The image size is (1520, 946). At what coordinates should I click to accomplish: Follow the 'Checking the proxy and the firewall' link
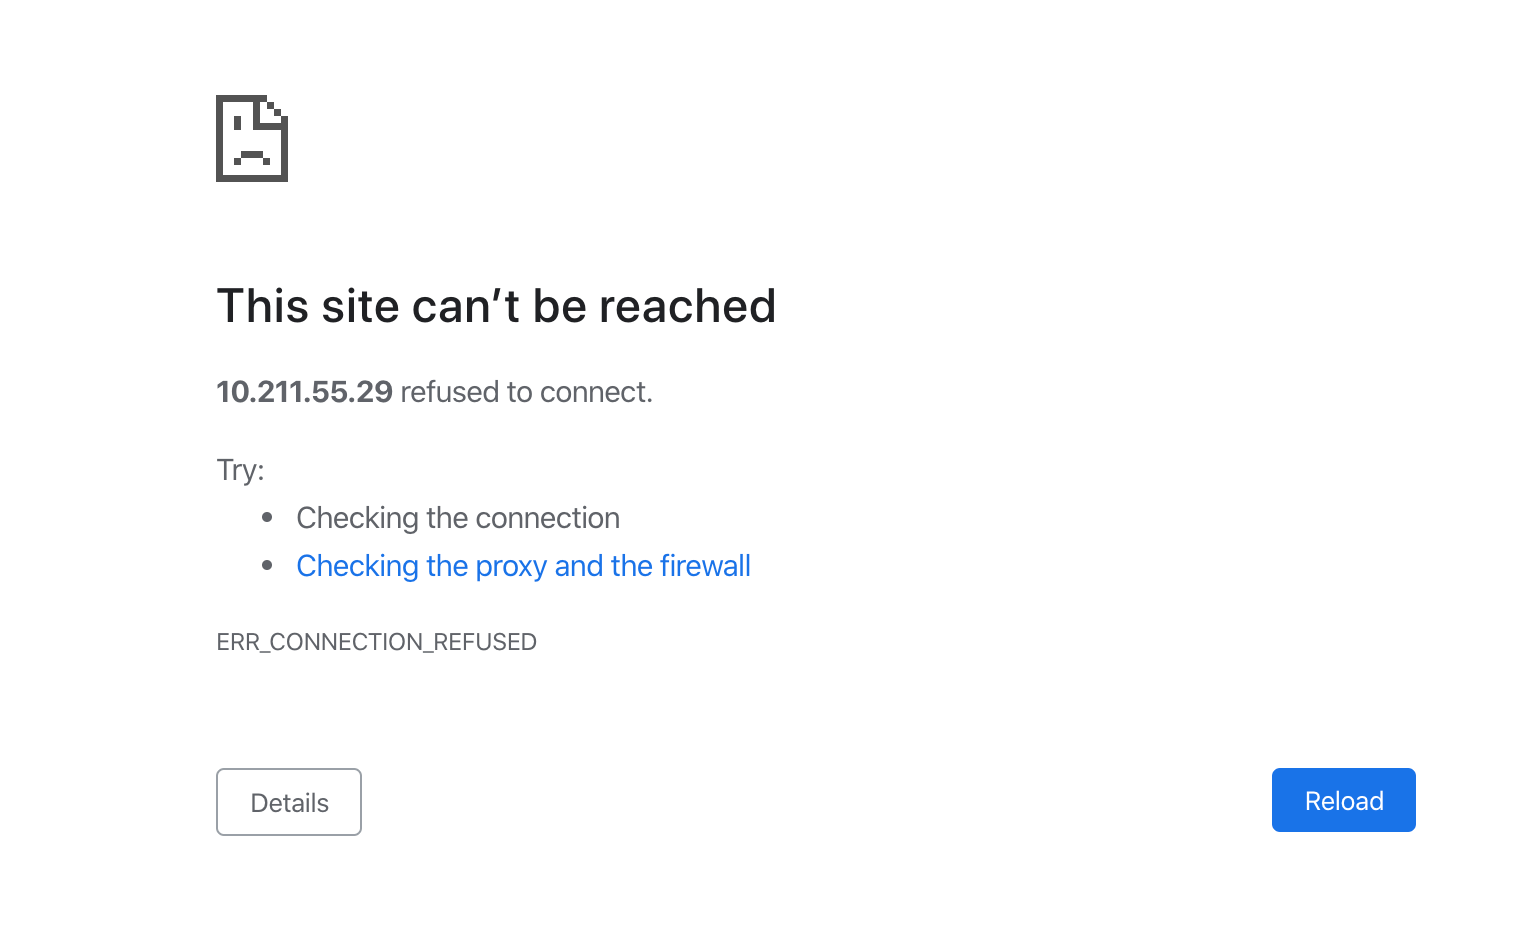coord(523,566)
